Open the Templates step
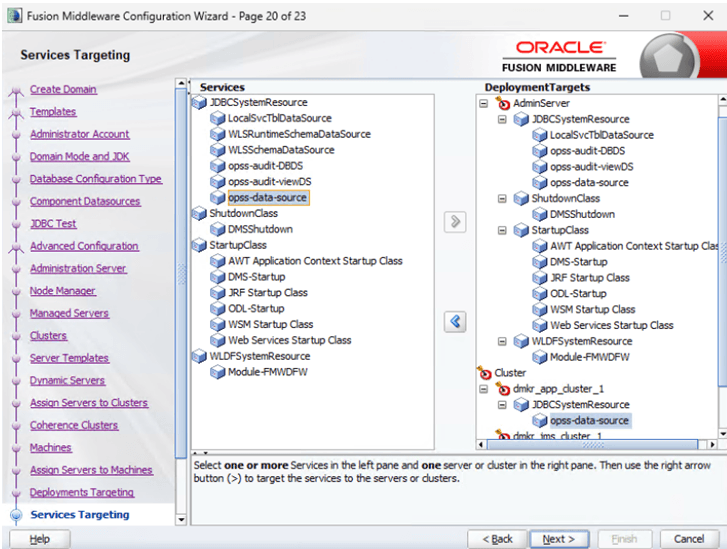 (x=53, y=112)
